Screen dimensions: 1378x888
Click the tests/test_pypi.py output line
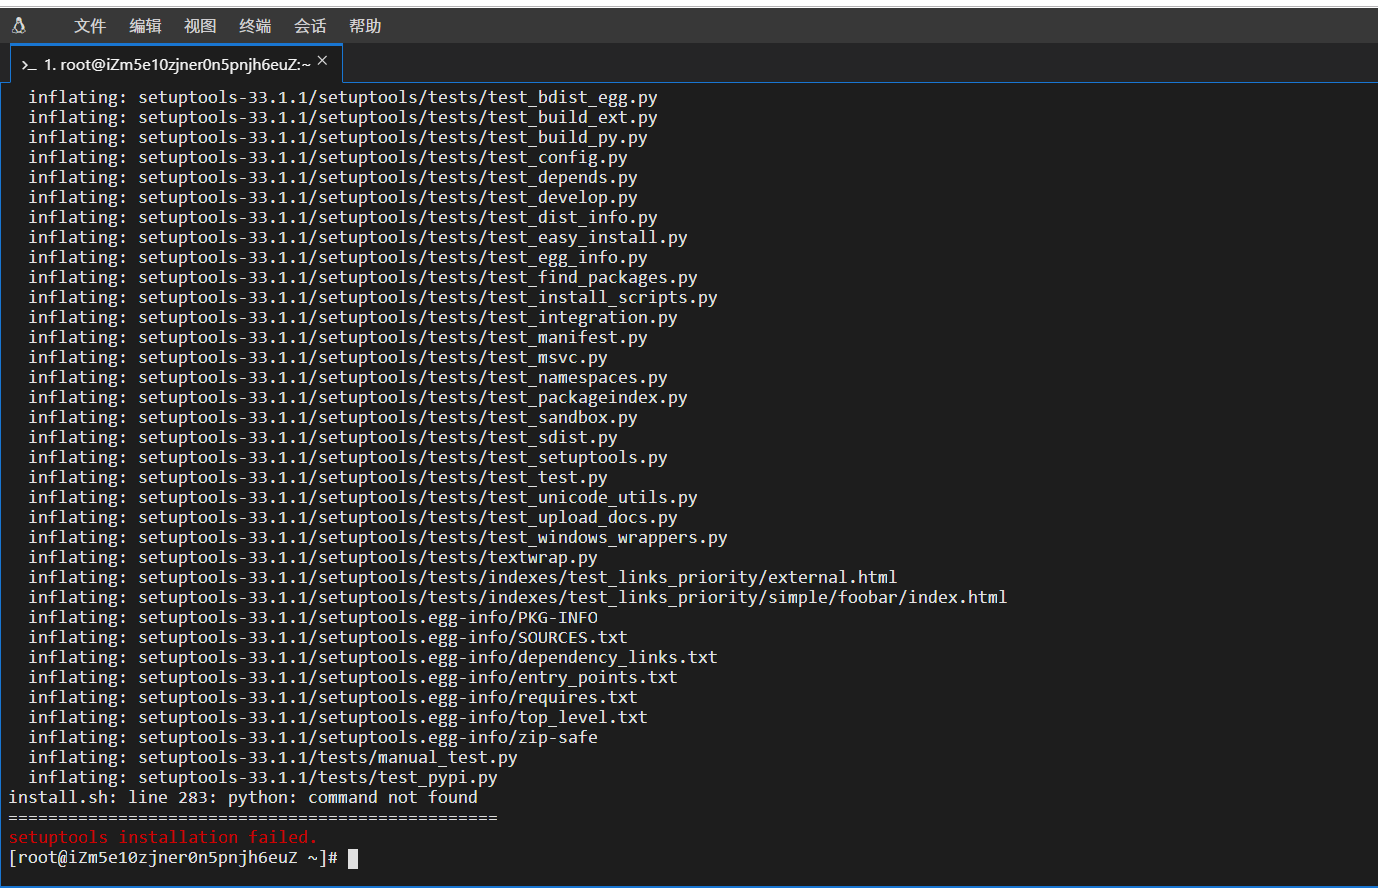[x=407, y=778]
